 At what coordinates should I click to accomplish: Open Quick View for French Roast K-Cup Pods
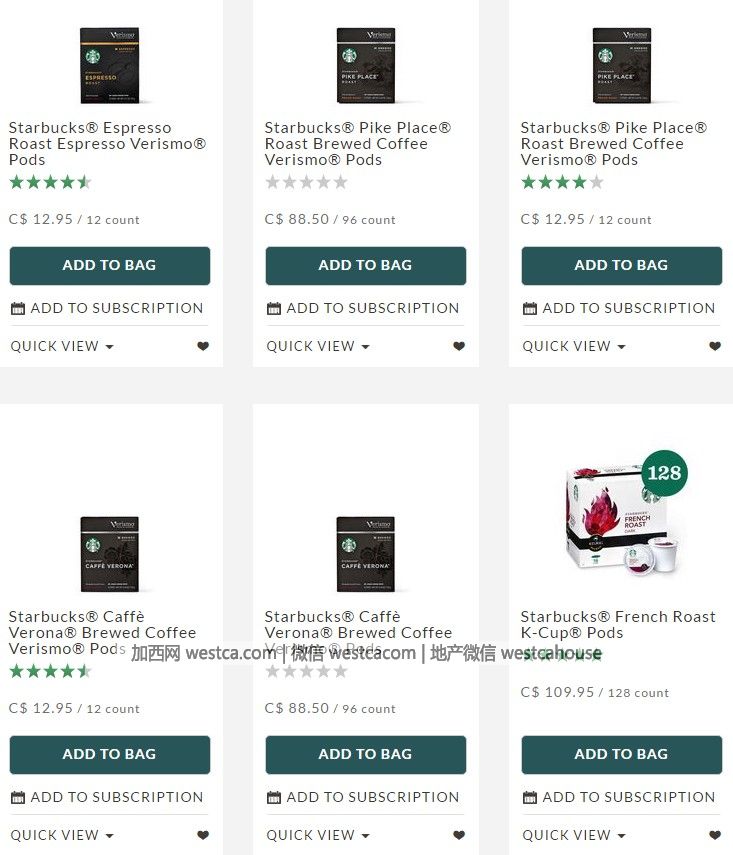(x=574, y=835)
